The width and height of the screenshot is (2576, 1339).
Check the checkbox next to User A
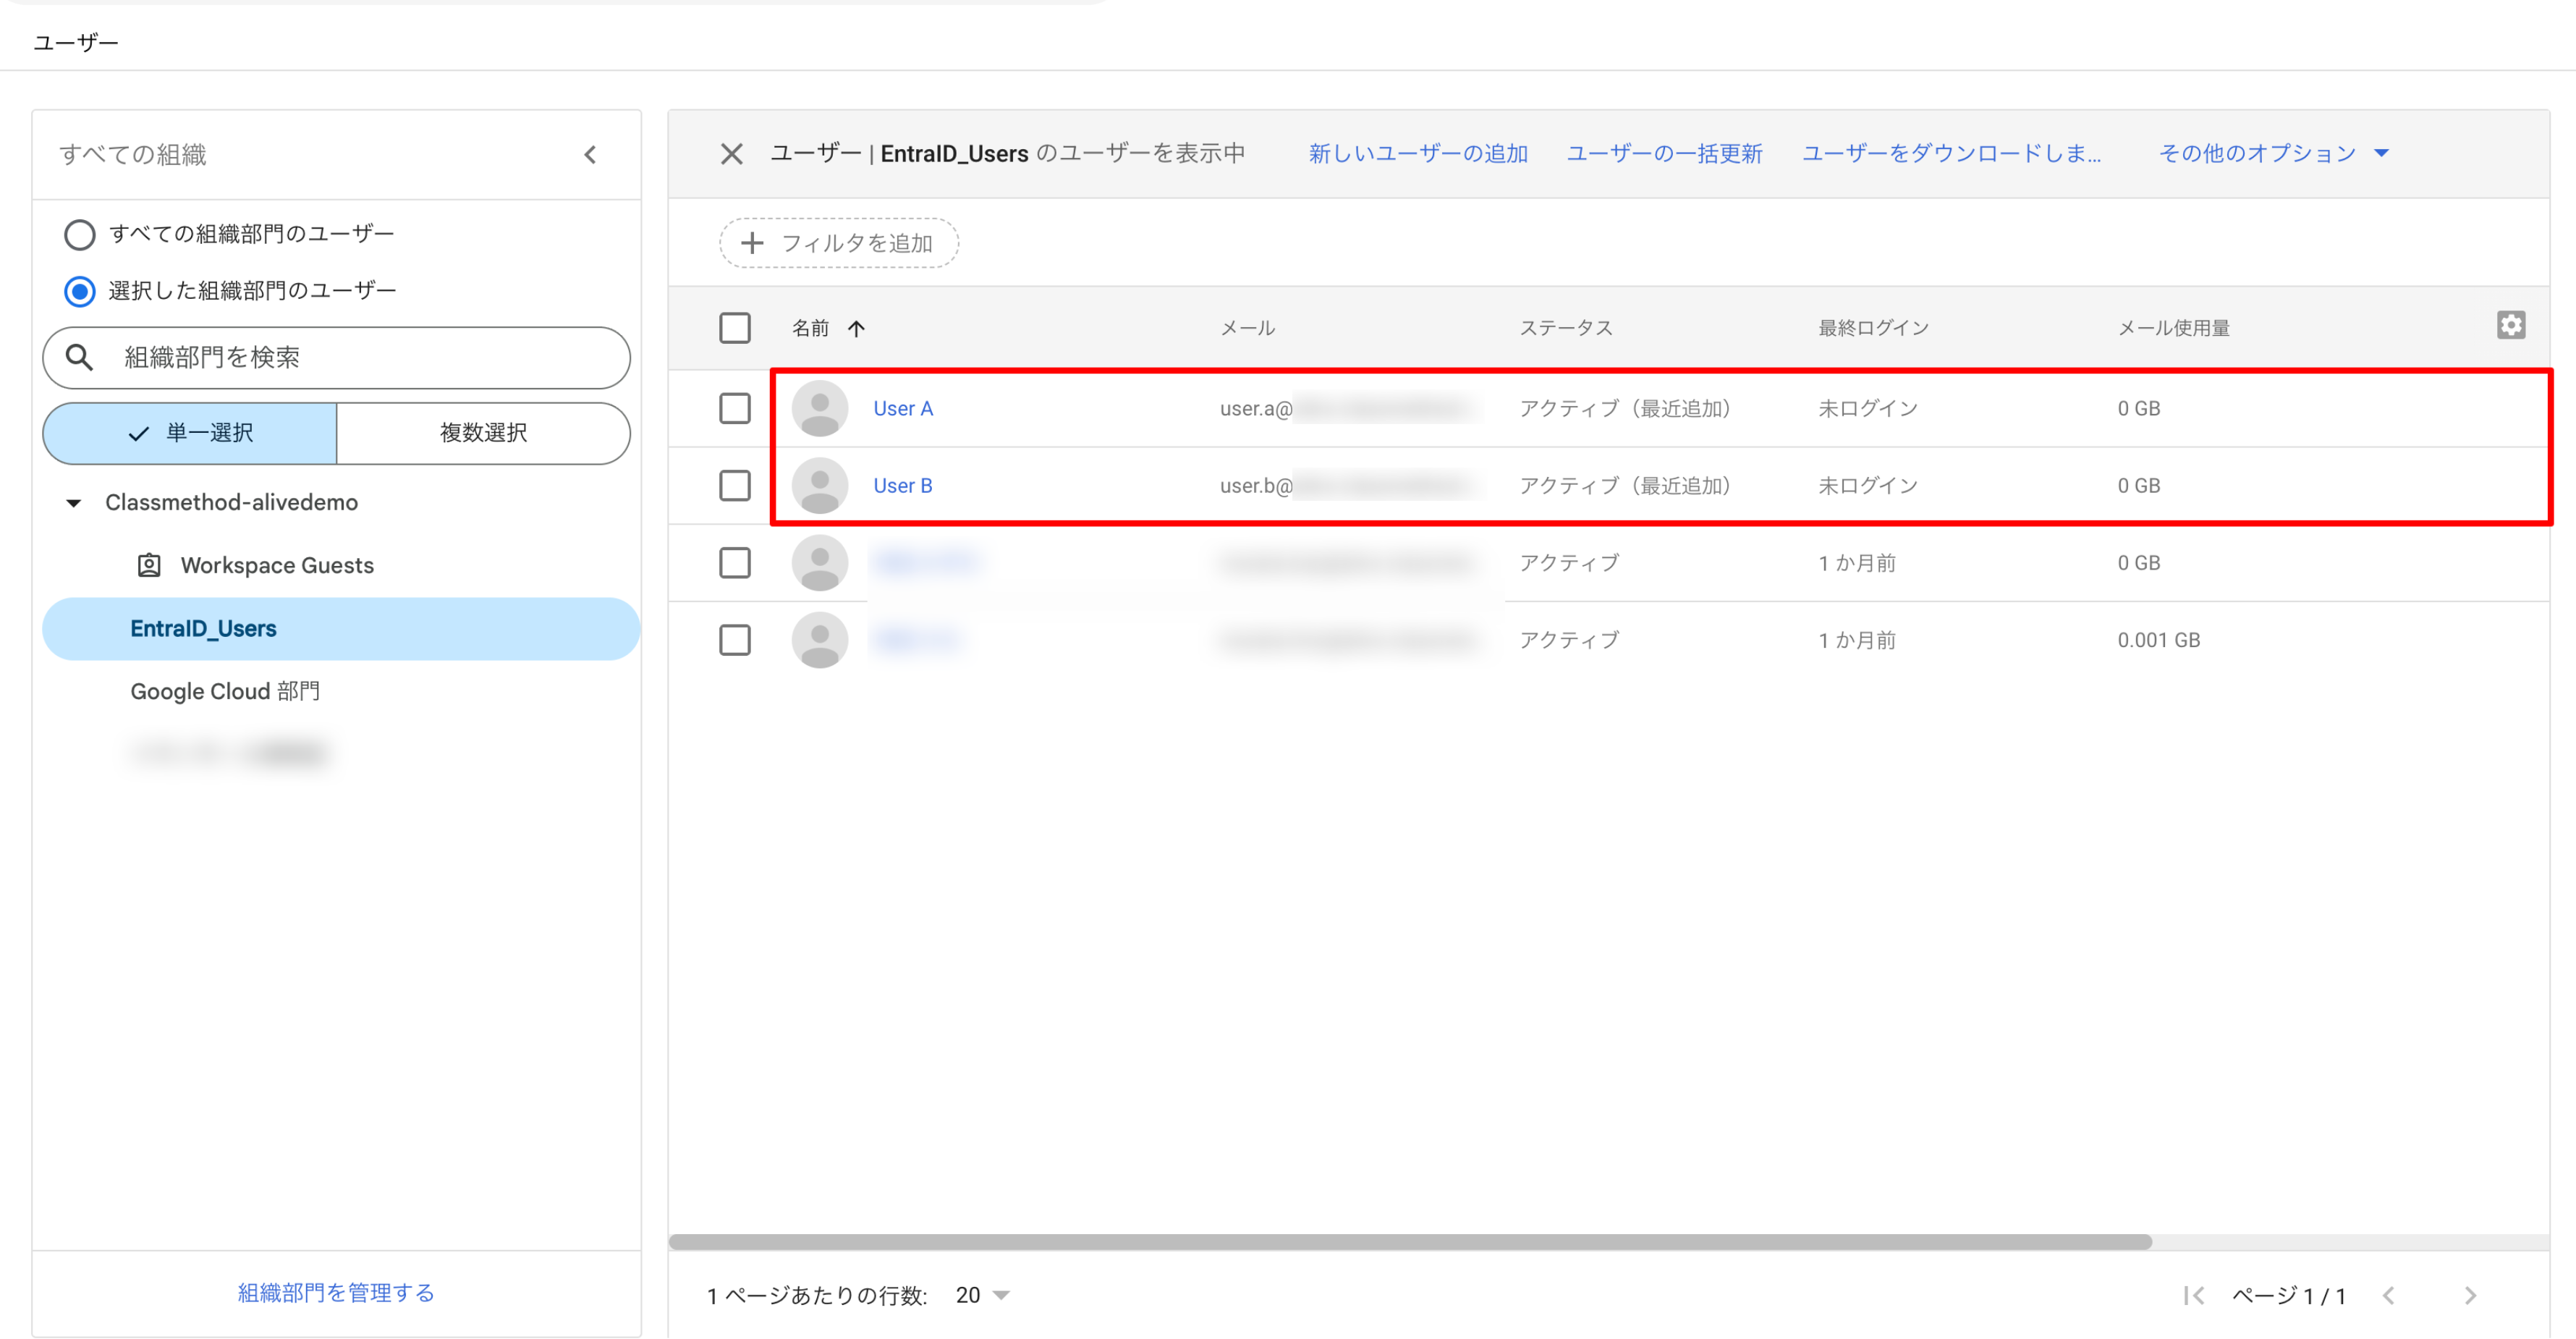(x=735, y=407)
